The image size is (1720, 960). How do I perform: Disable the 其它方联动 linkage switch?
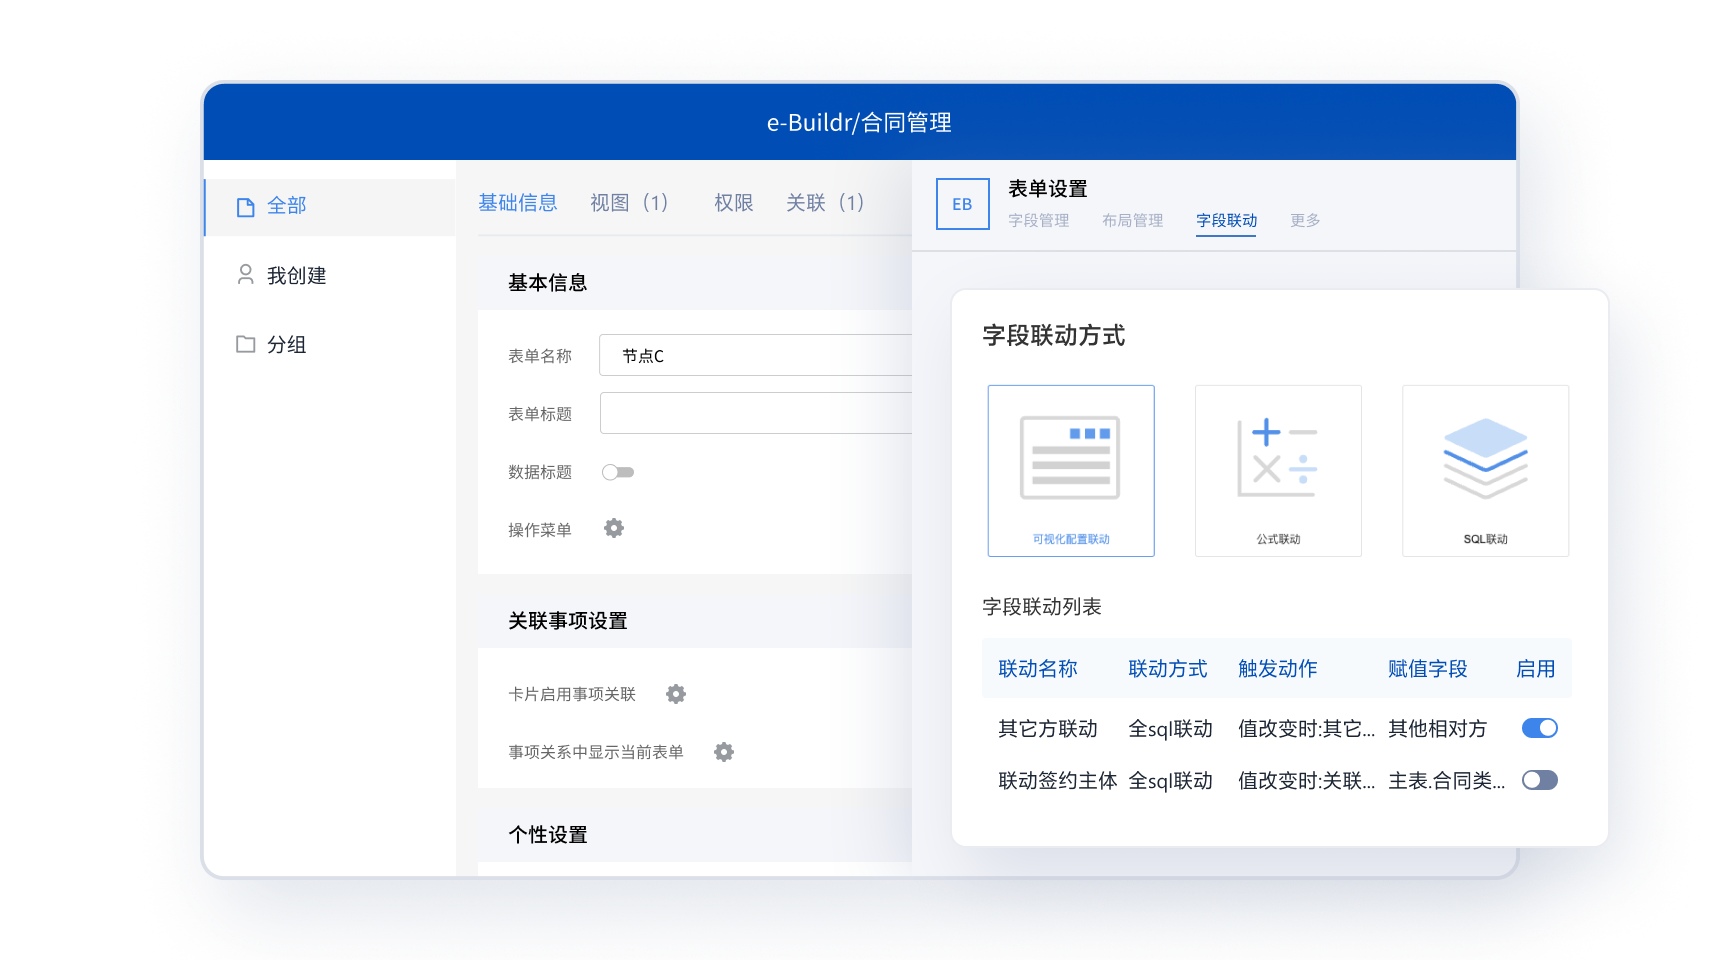point(1540,728)
